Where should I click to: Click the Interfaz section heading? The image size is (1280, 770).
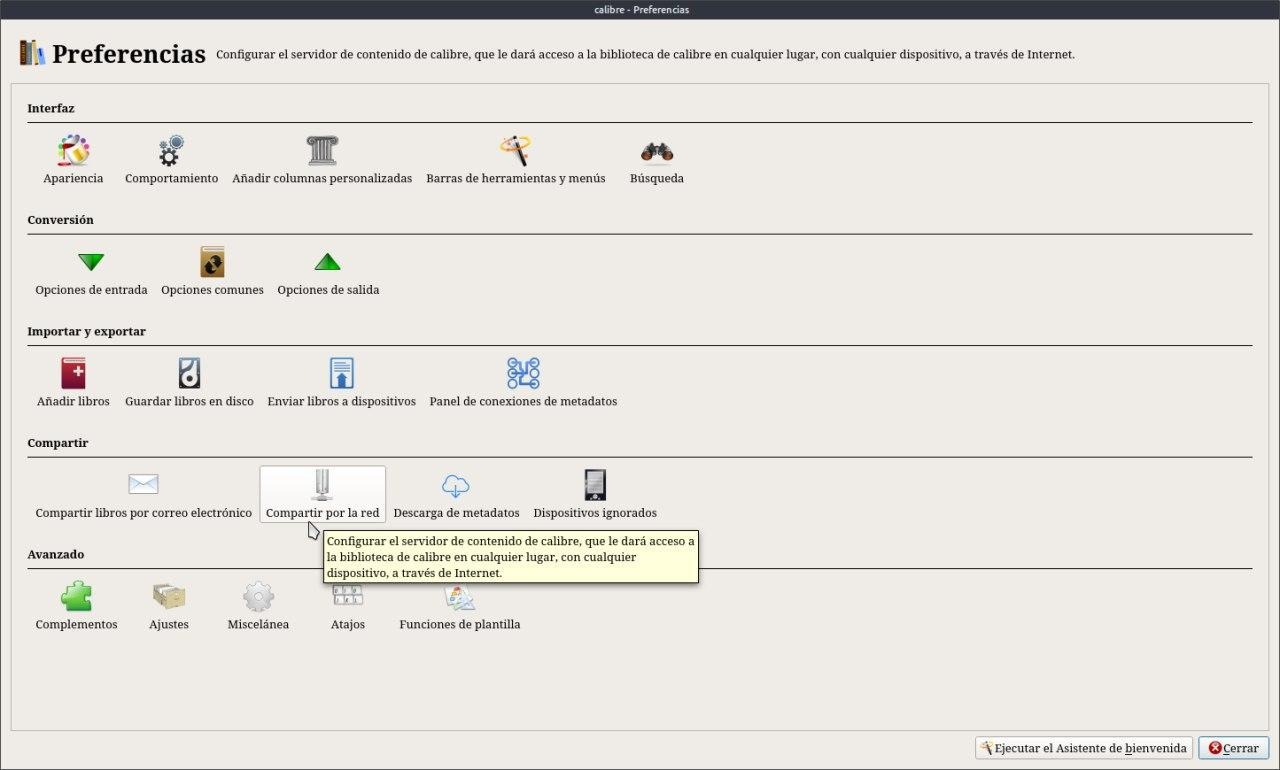coord(51,108)
